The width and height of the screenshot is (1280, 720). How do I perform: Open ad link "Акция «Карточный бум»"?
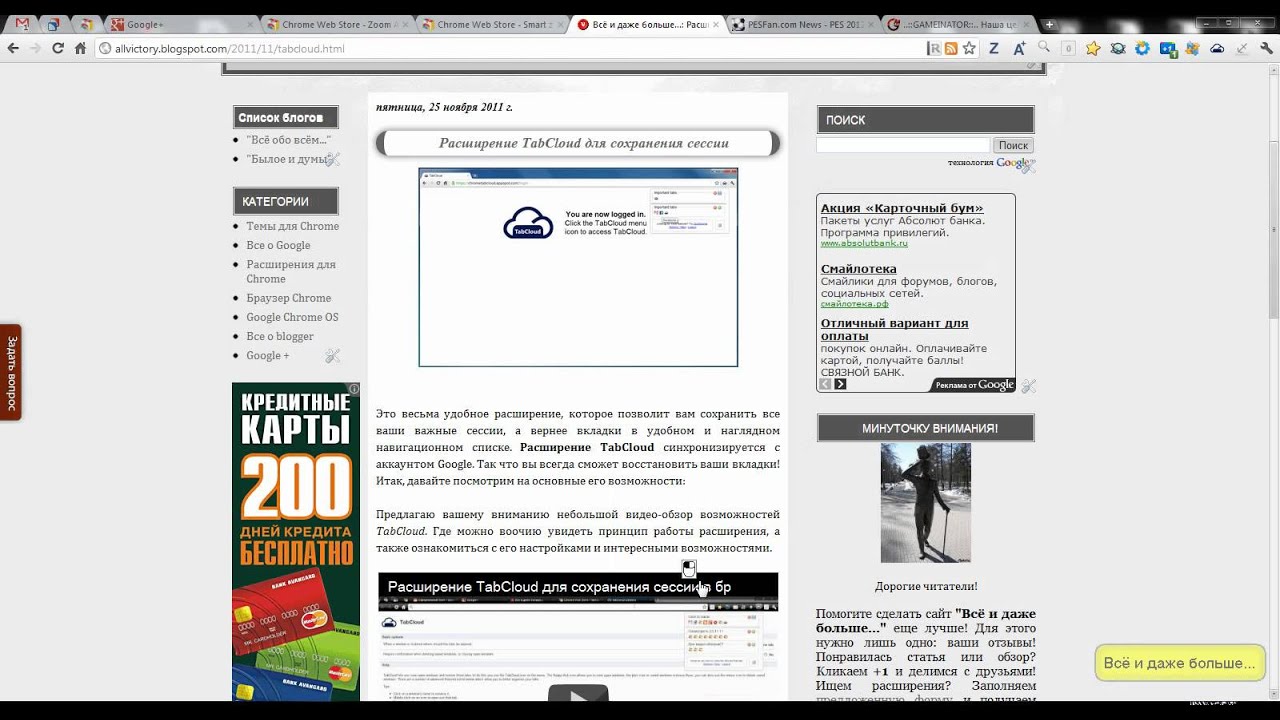902,208
